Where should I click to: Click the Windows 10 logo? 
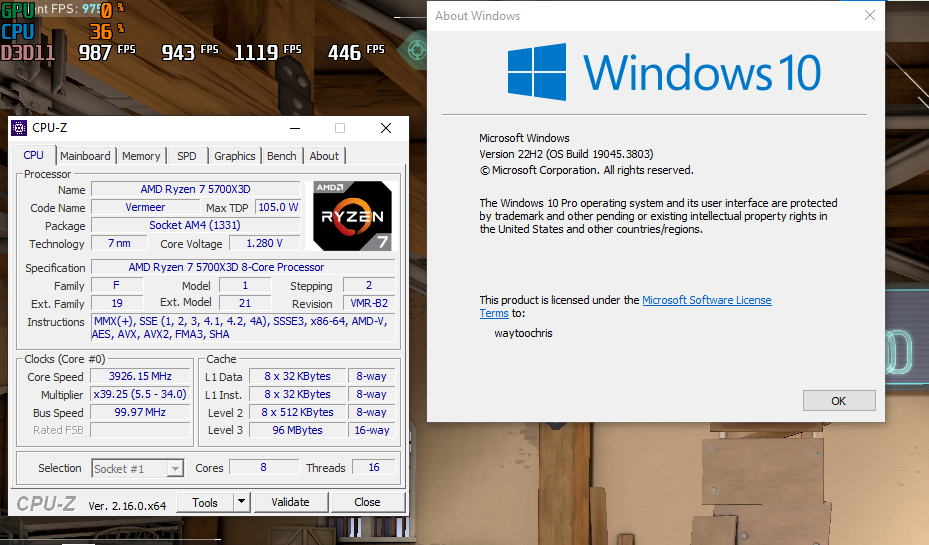point(664,73)
